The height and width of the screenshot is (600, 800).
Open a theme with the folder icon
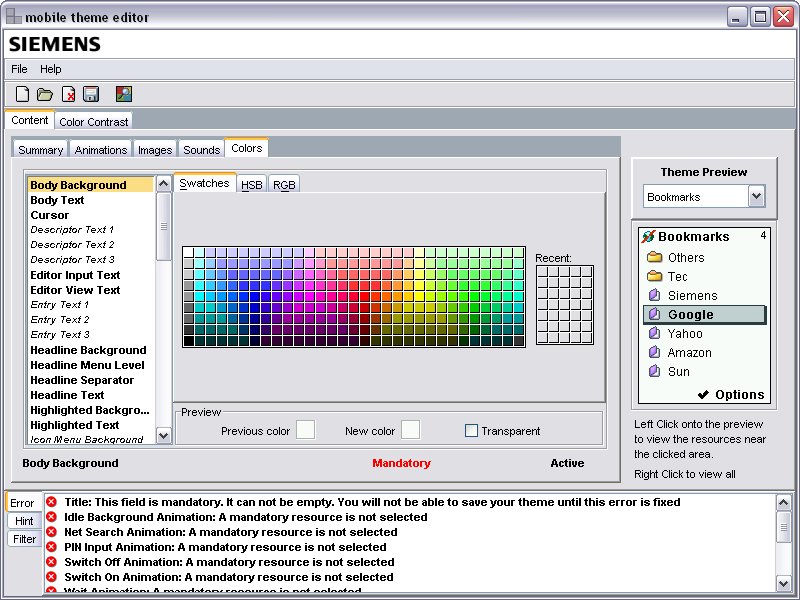[x=45, y=94]
